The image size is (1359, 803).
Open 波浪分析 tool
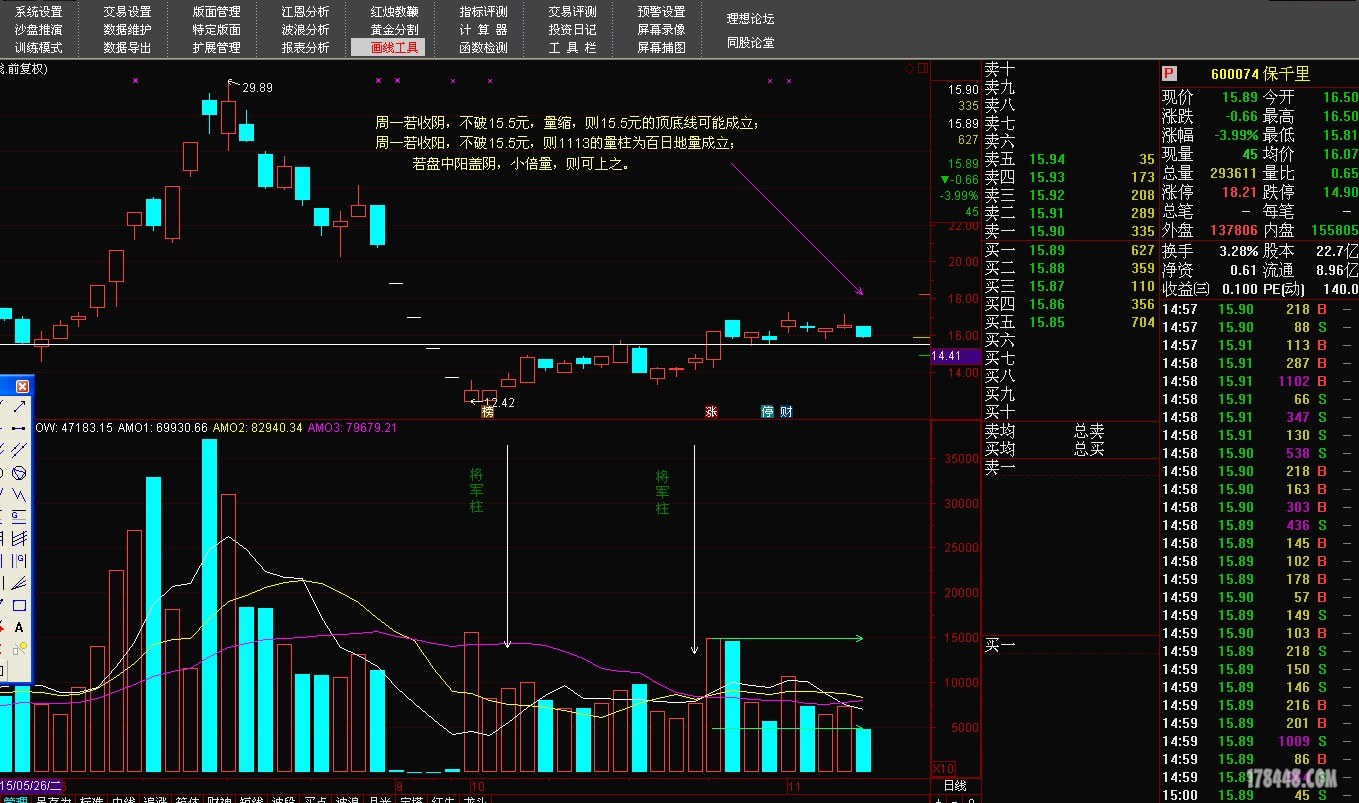(306, 30)
